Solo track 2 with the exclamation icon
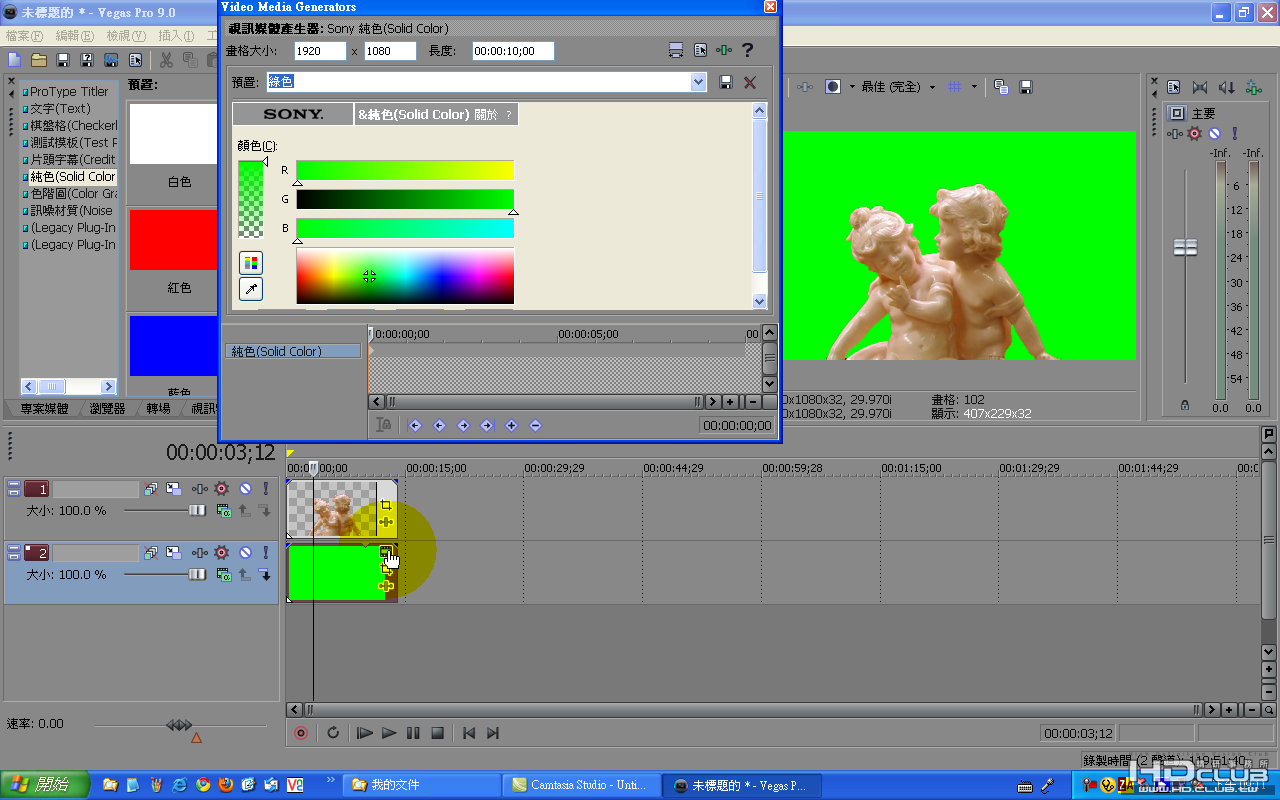Viewport: 1280px width, 800px height. (x=265, y=552)
